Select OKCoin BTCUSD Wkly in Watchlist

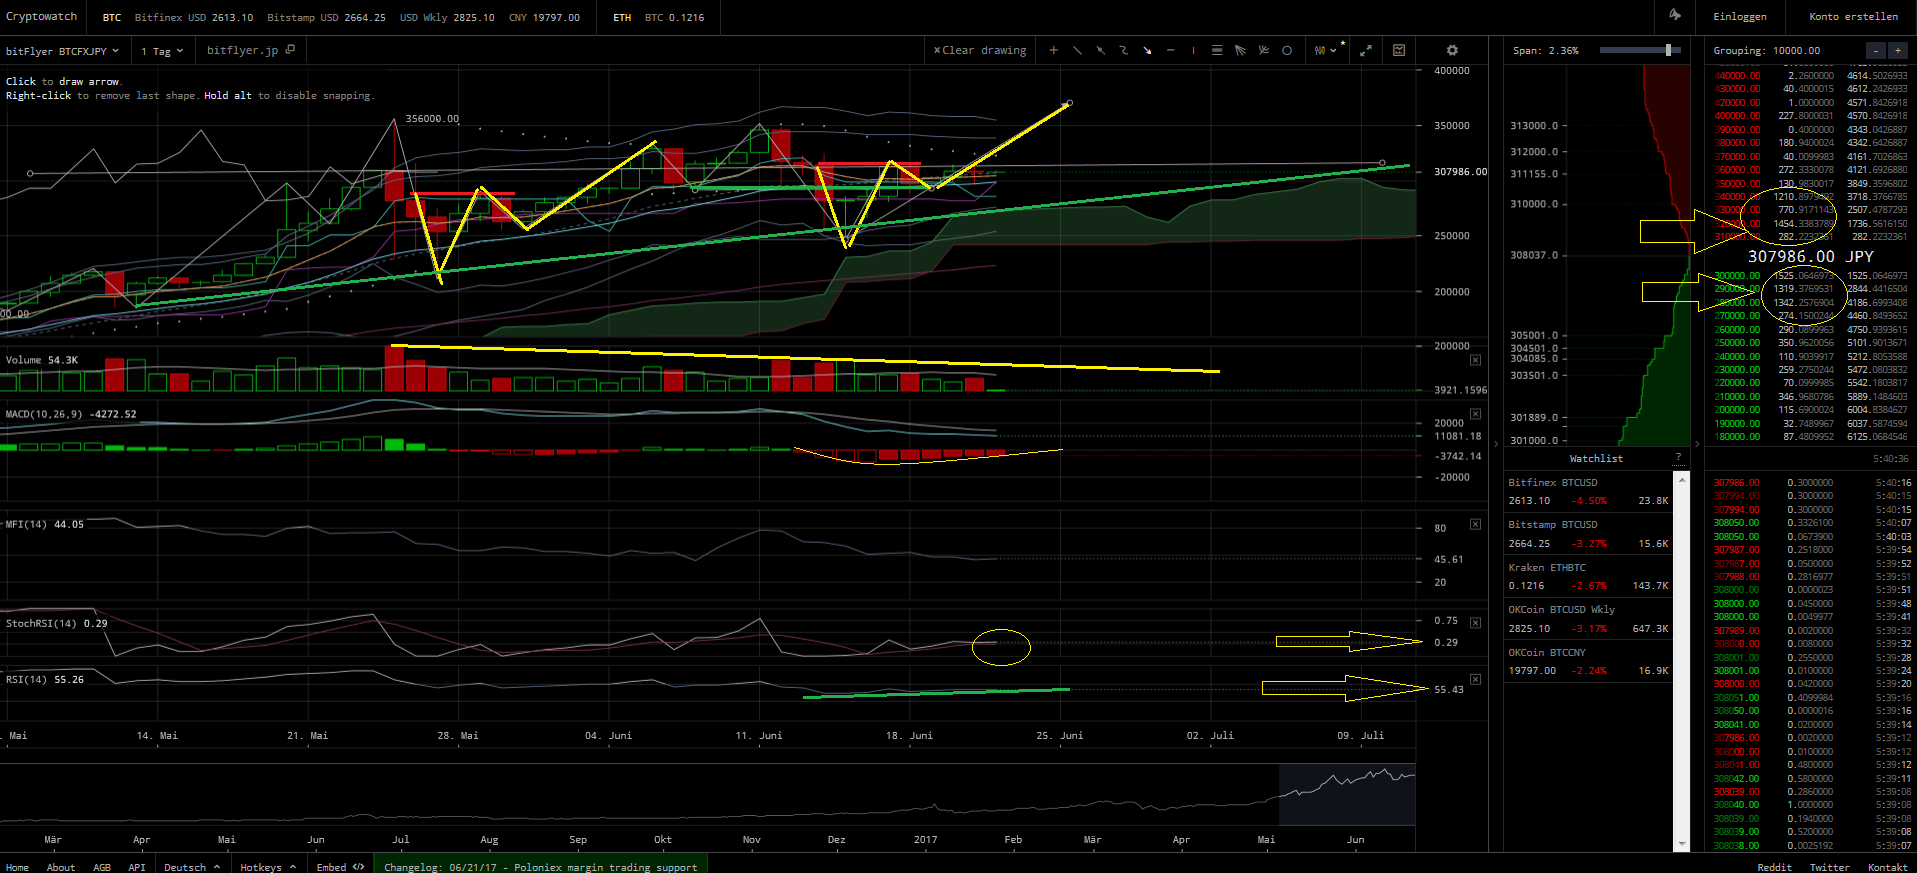point(1589,619)
